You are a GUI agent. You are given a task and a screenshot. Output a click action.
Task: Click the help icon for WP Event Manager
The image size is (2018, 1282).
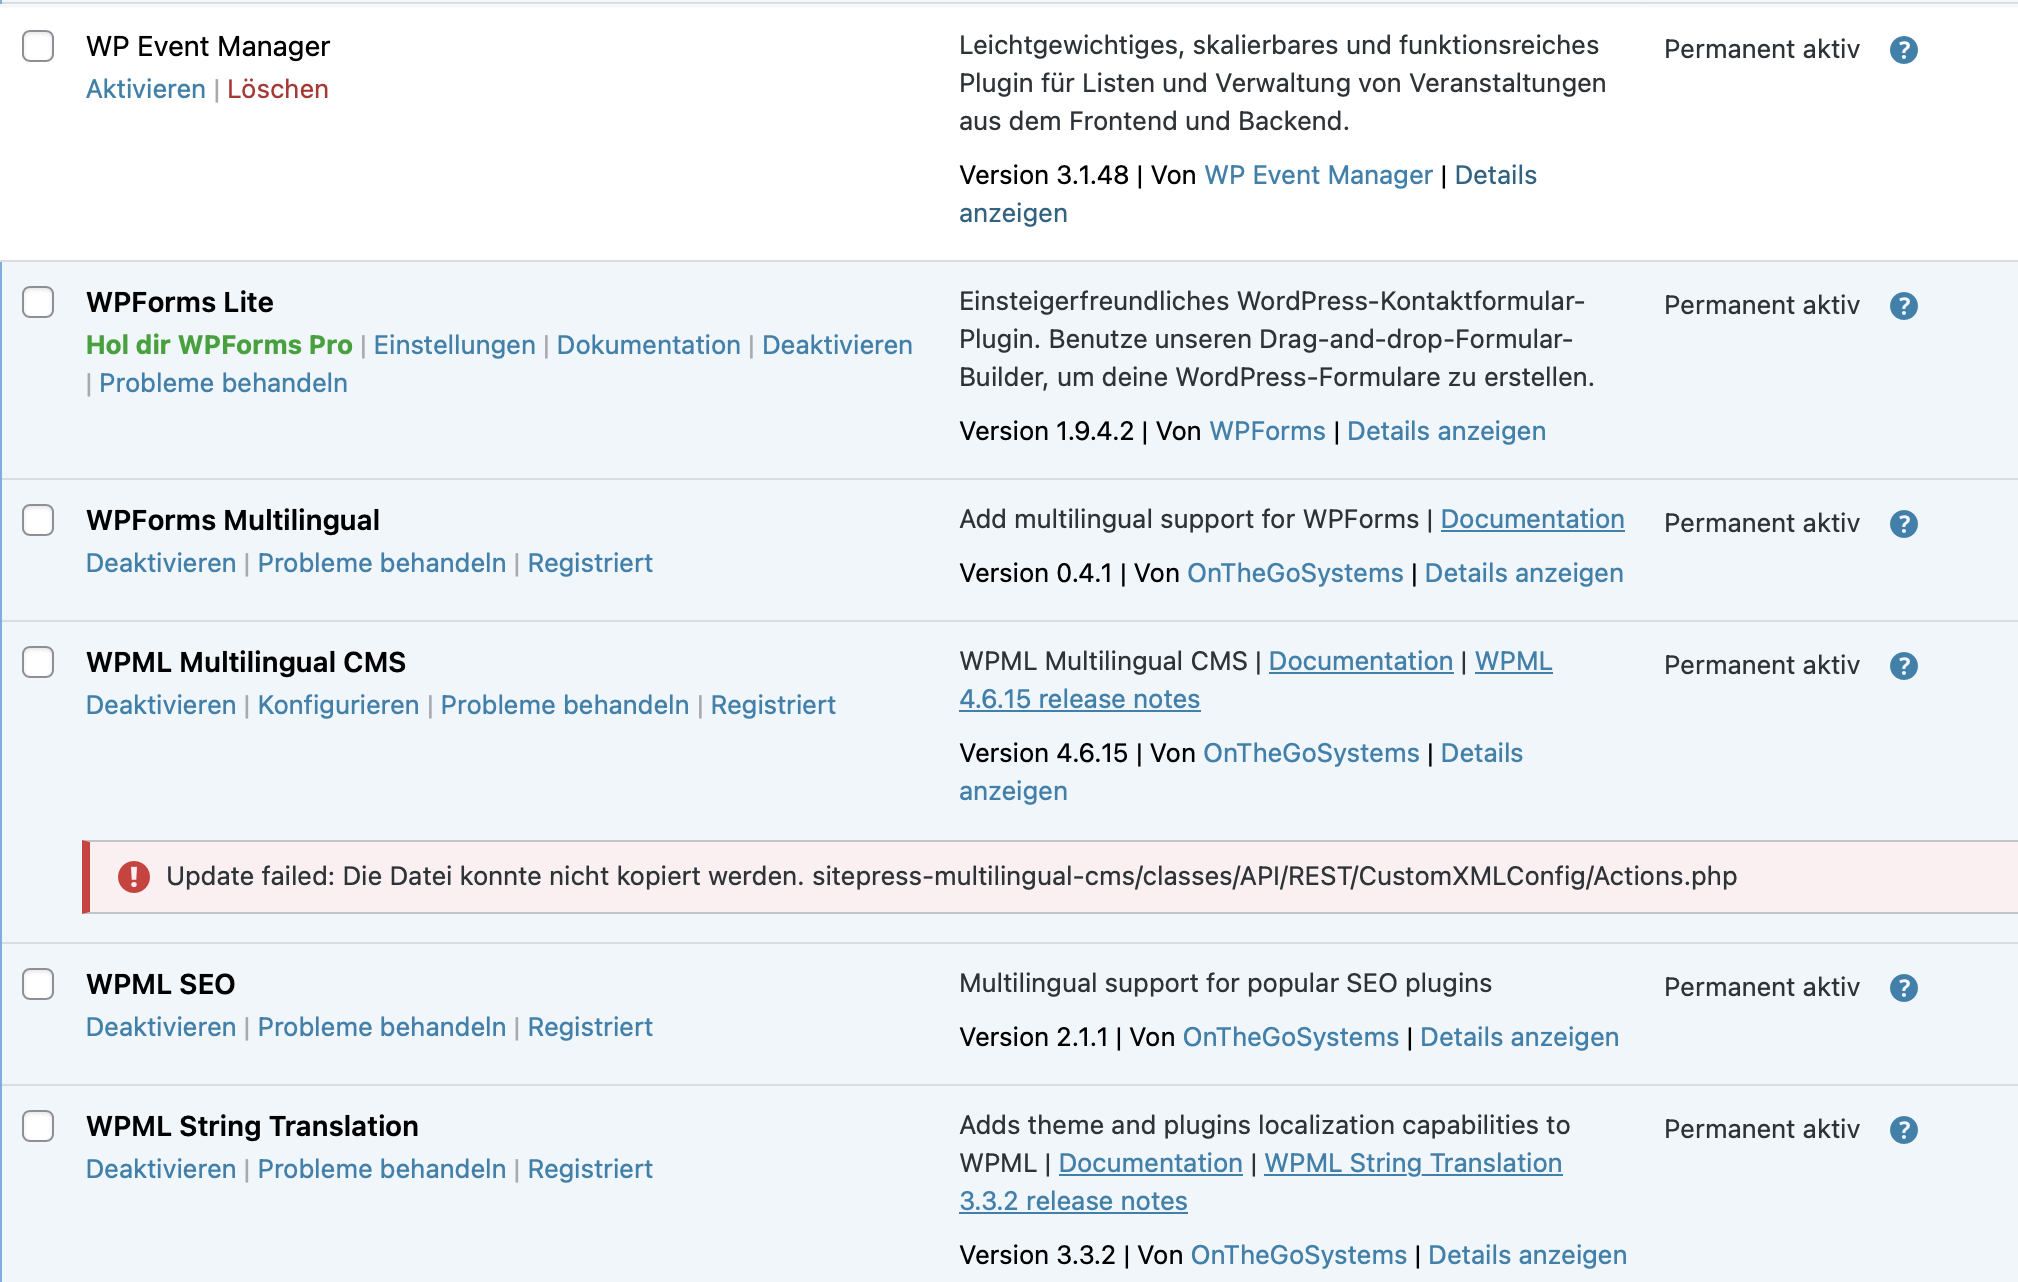1903,50
